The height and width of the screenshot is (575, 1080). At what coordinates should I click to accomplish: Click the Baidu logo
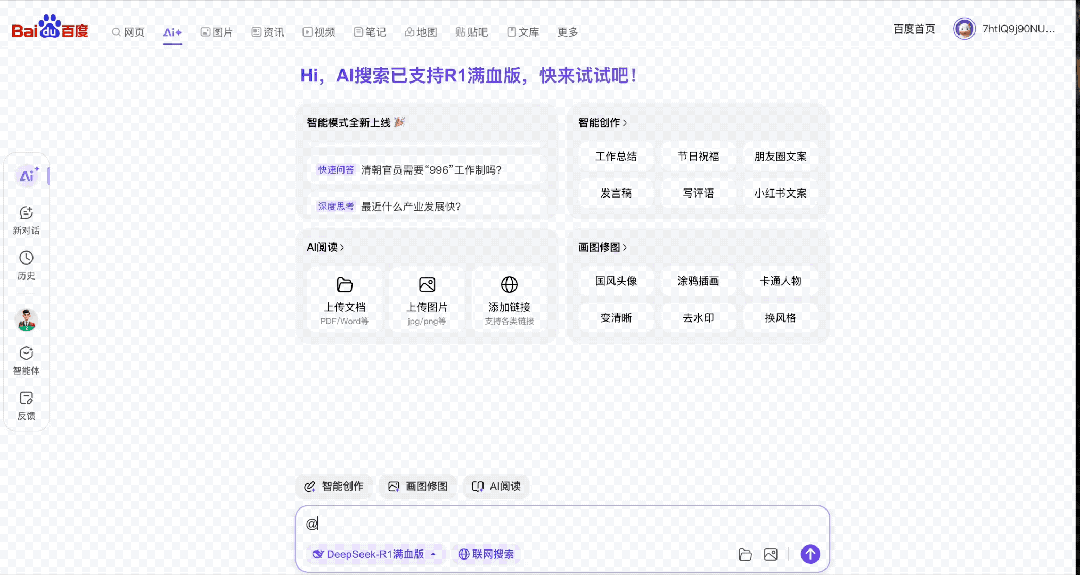pyautogui.click(x=50, y=28)
